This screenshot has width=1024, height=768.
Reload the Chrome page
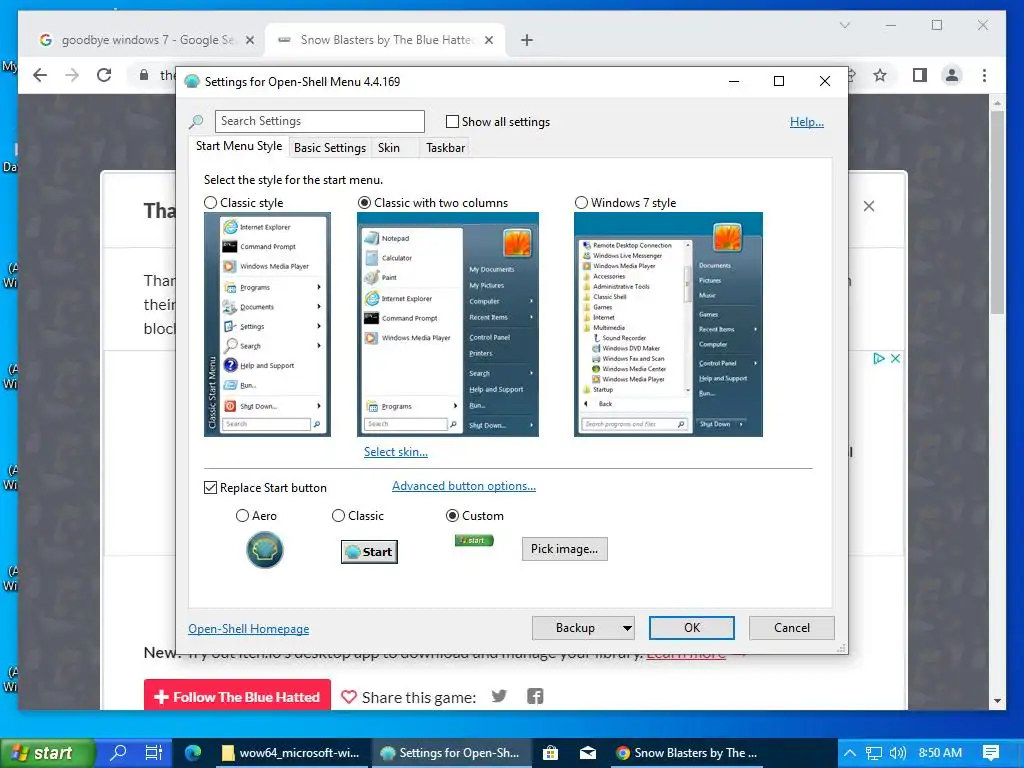click(x=104, y=75)
